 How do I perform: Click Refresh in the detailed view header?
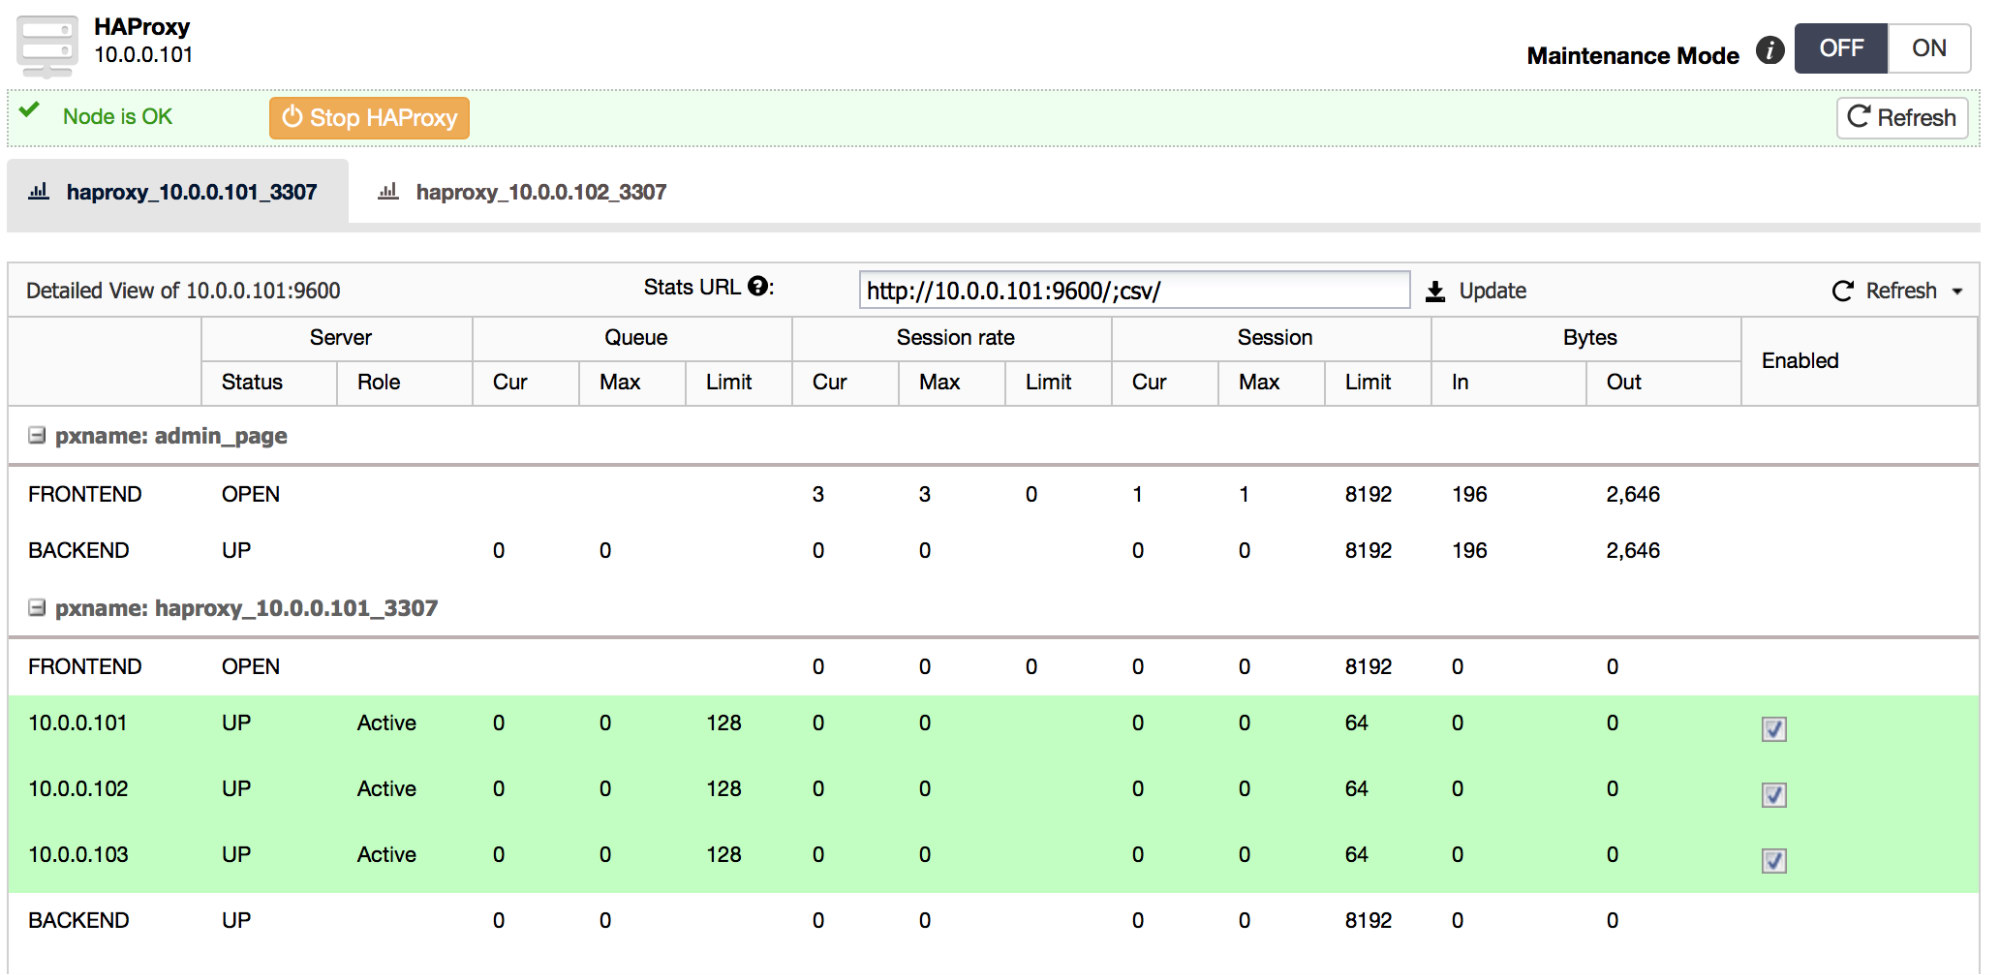tap(1900, 291)
